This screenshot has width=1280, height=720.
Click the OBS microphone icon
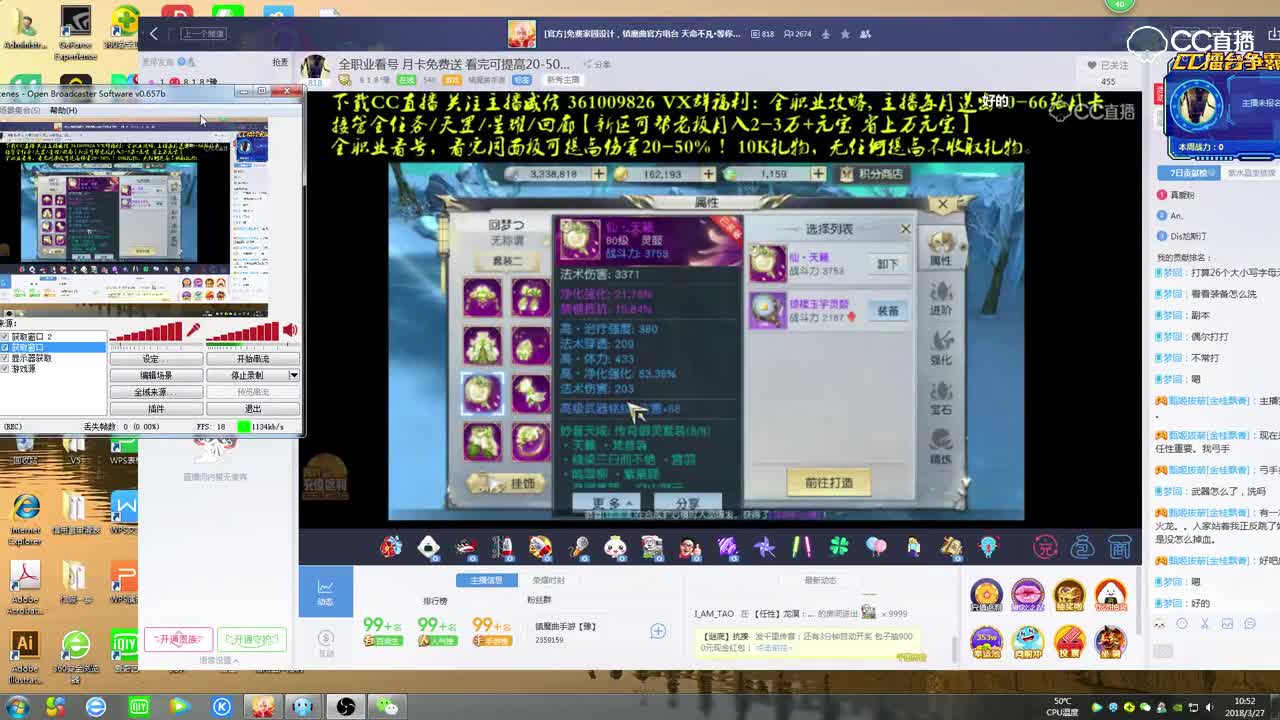193,330
